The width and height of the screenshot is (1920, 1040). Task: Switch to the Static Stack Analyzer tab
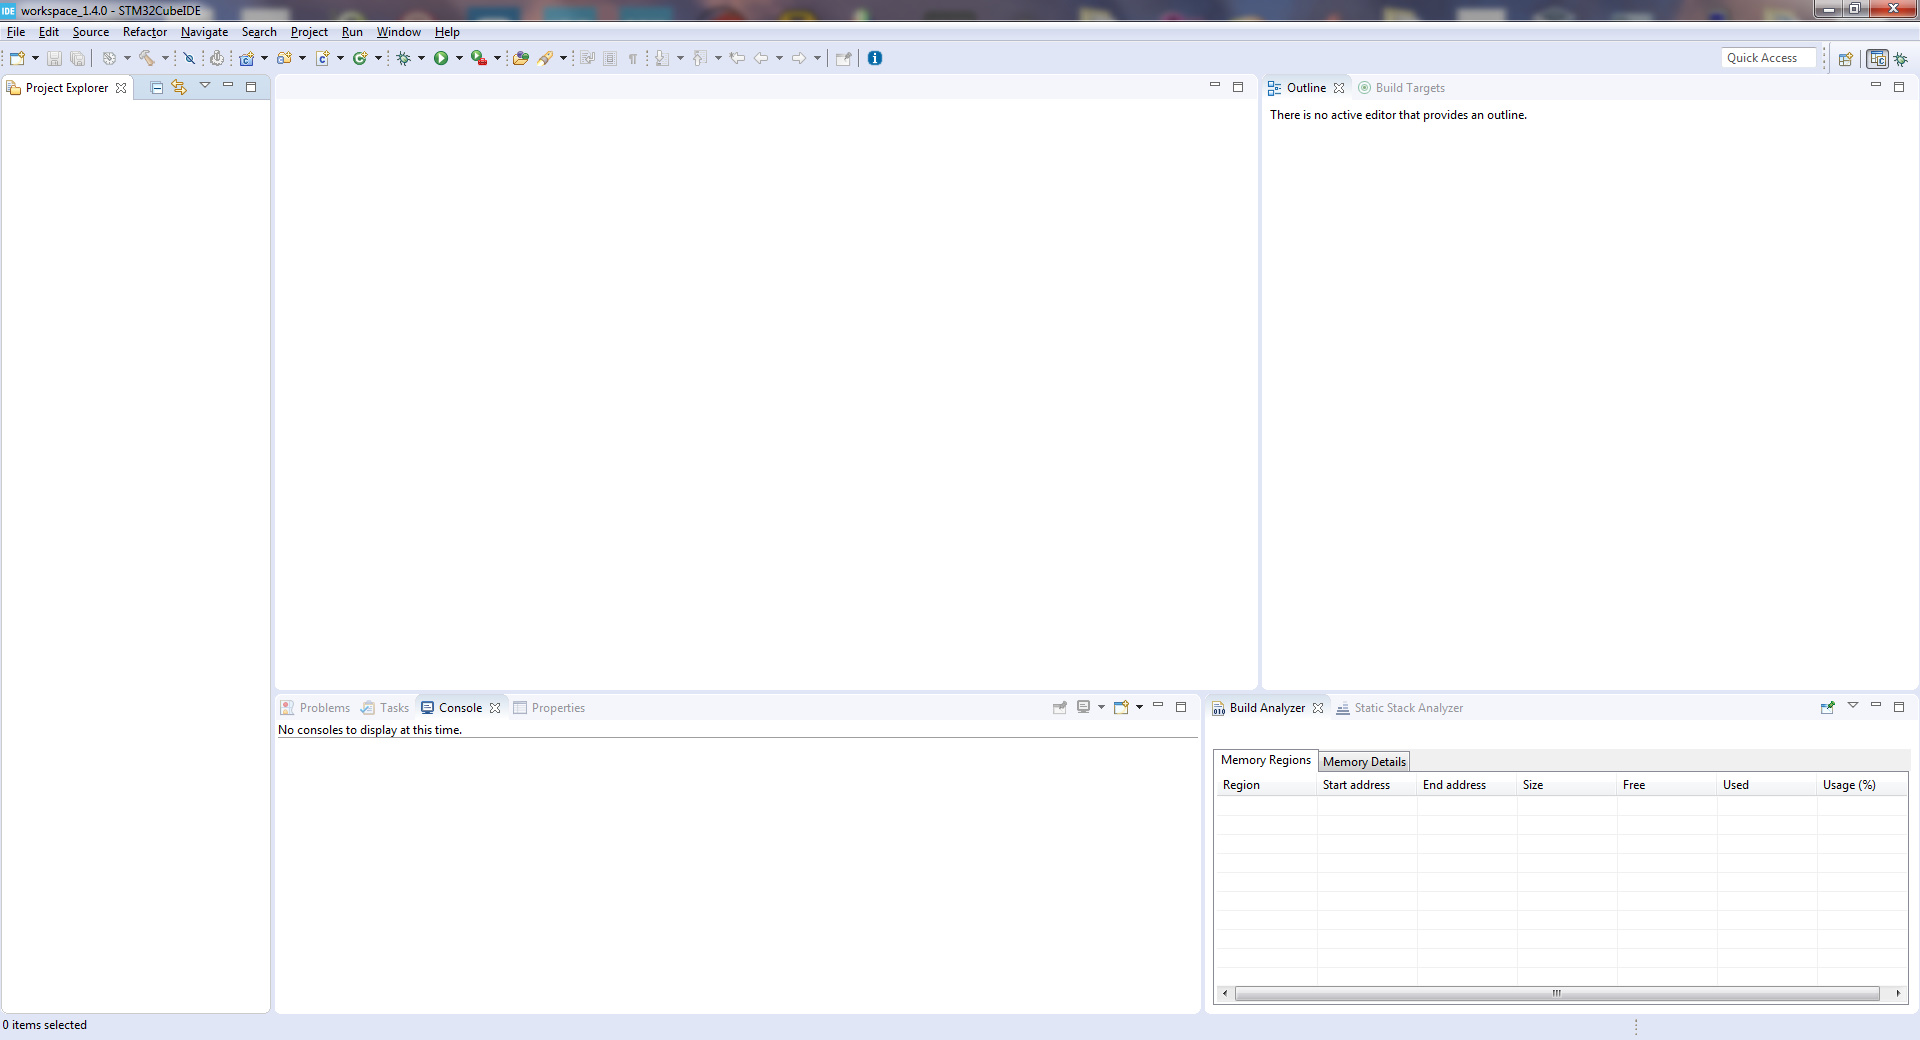pos(1408,708)
